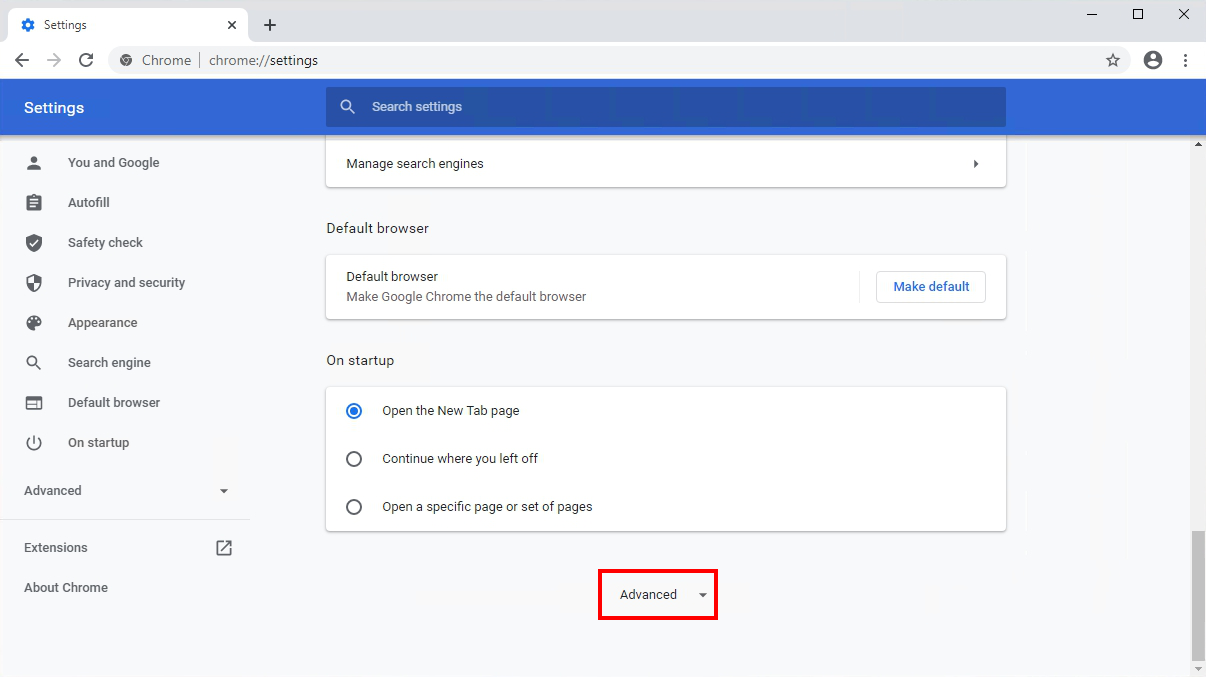Click the Make default button
The image size is (1206, 677).
(x=930, y=287)
